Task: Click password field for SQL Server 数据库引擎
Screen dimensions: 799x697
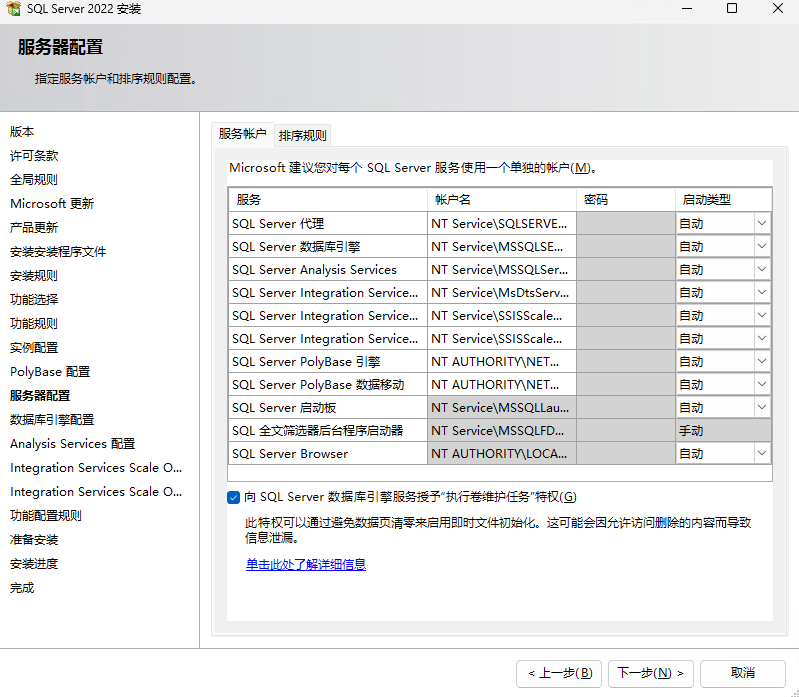Action: pyautogui.click(x=626, y=247)
